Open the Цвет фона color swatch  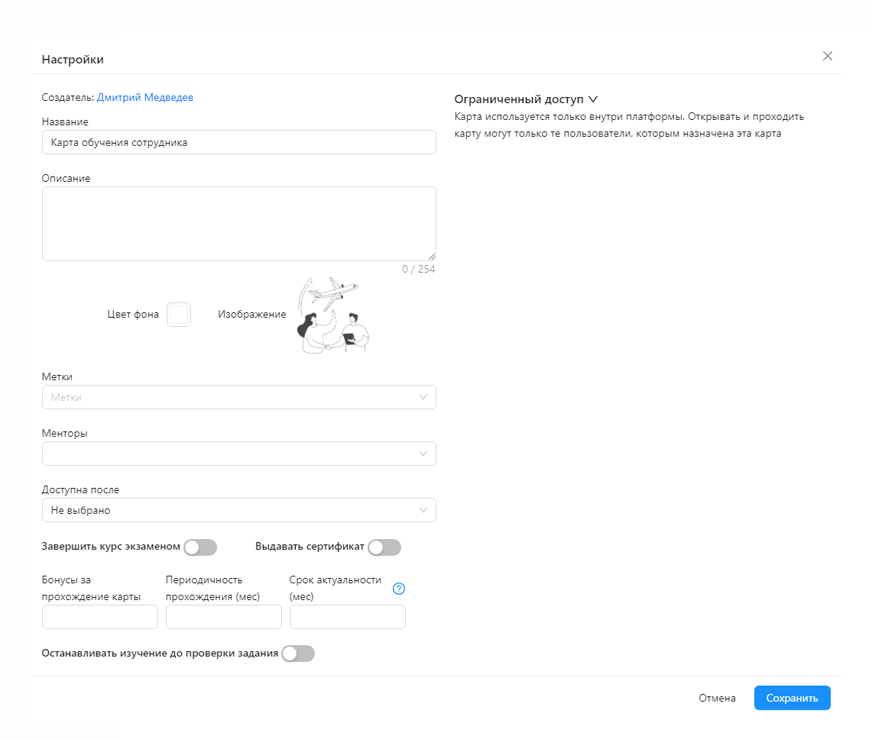tap(179, 315)
